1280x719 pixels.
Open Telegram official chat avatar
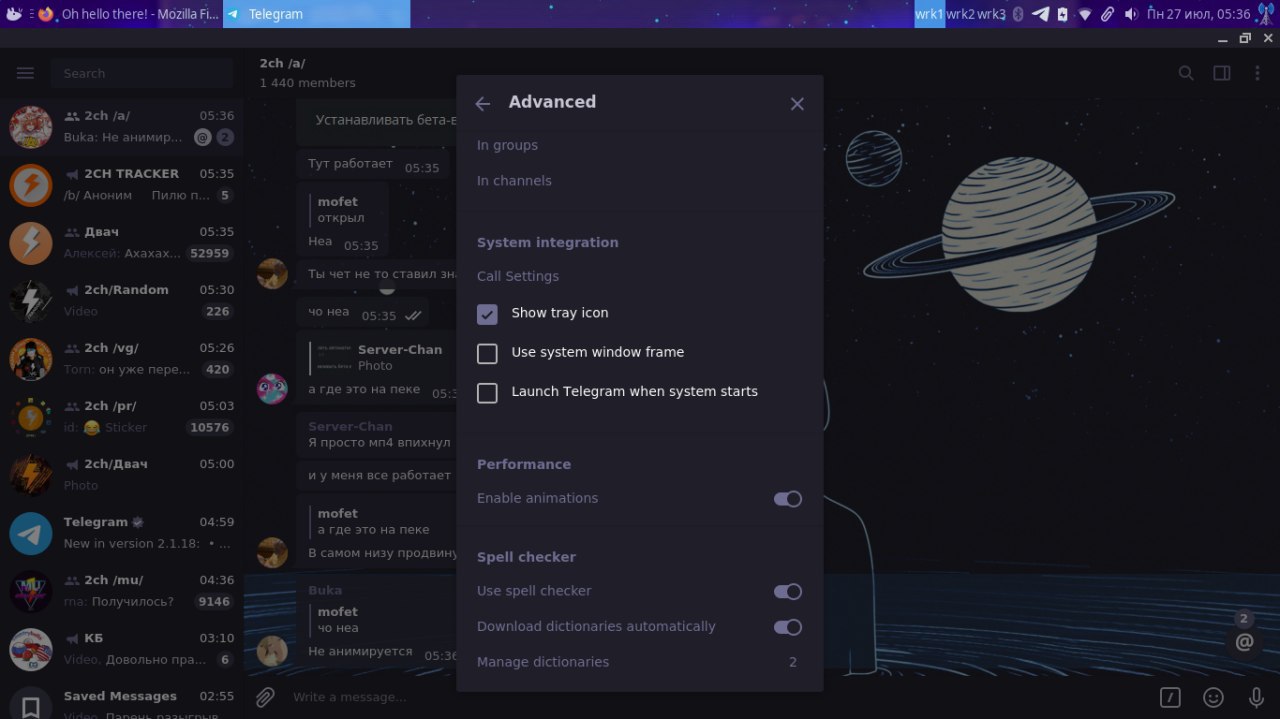[31, 533]
